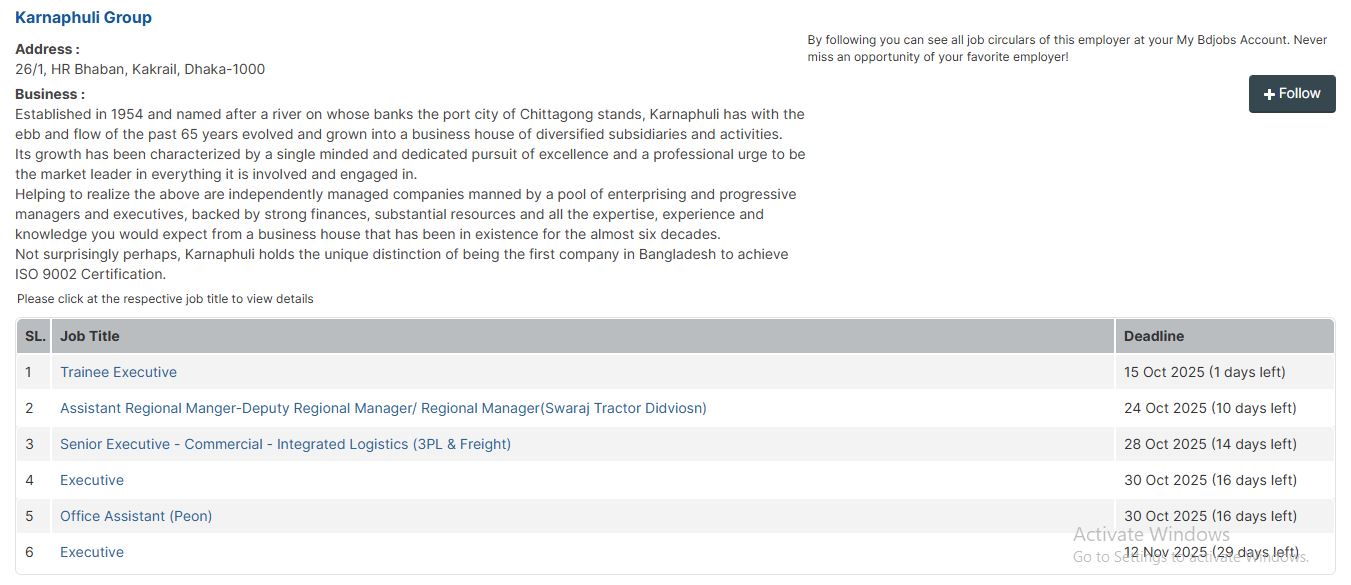
Task: View the Swaraj Tractor Division regional manager job
Action: [382, 407]
